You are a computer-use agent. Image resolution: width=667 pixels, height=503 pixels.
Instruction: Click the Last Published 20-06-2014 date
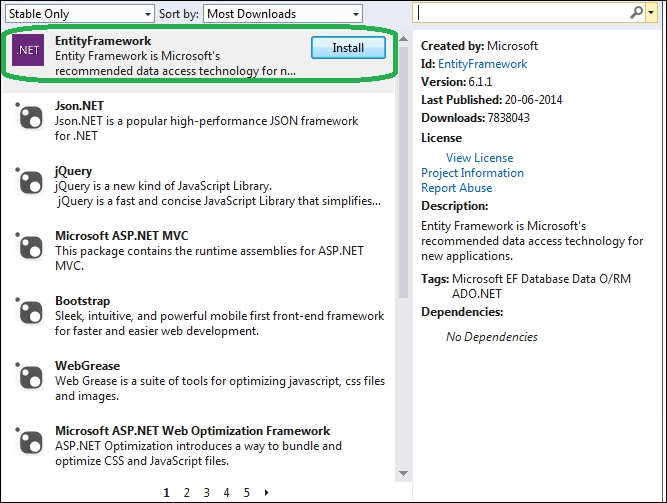click(533, 100)
